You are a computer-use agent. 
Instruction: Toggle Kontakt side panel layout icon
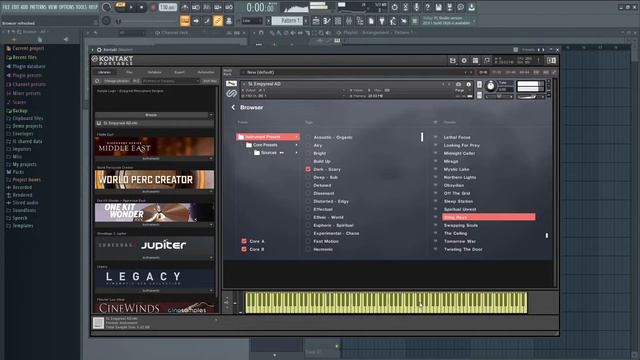point(551,60)
